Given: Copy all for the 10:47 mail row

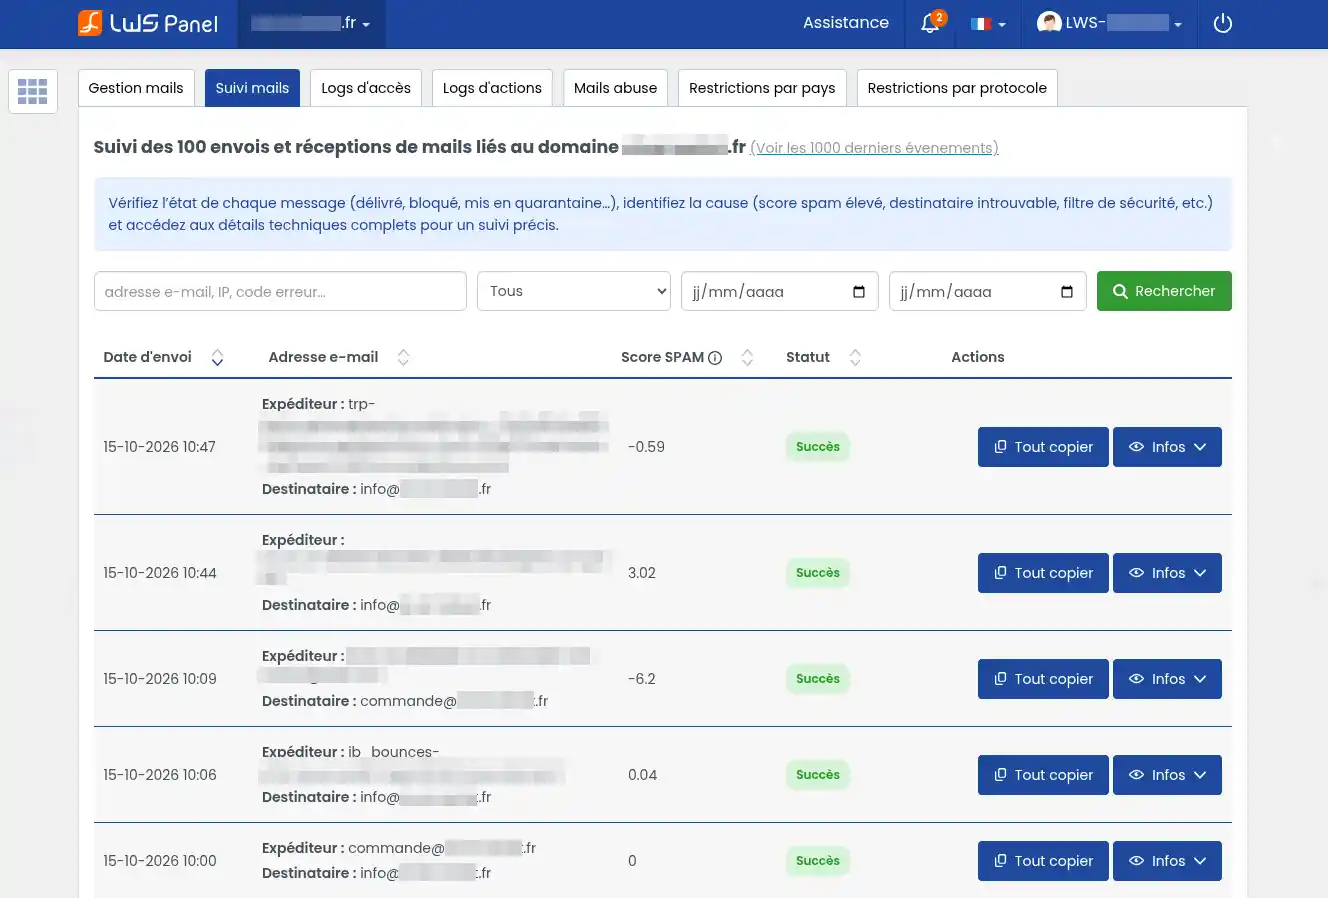Looking at the screenshot, I should pyautogui.click(x=1043, y=447).
